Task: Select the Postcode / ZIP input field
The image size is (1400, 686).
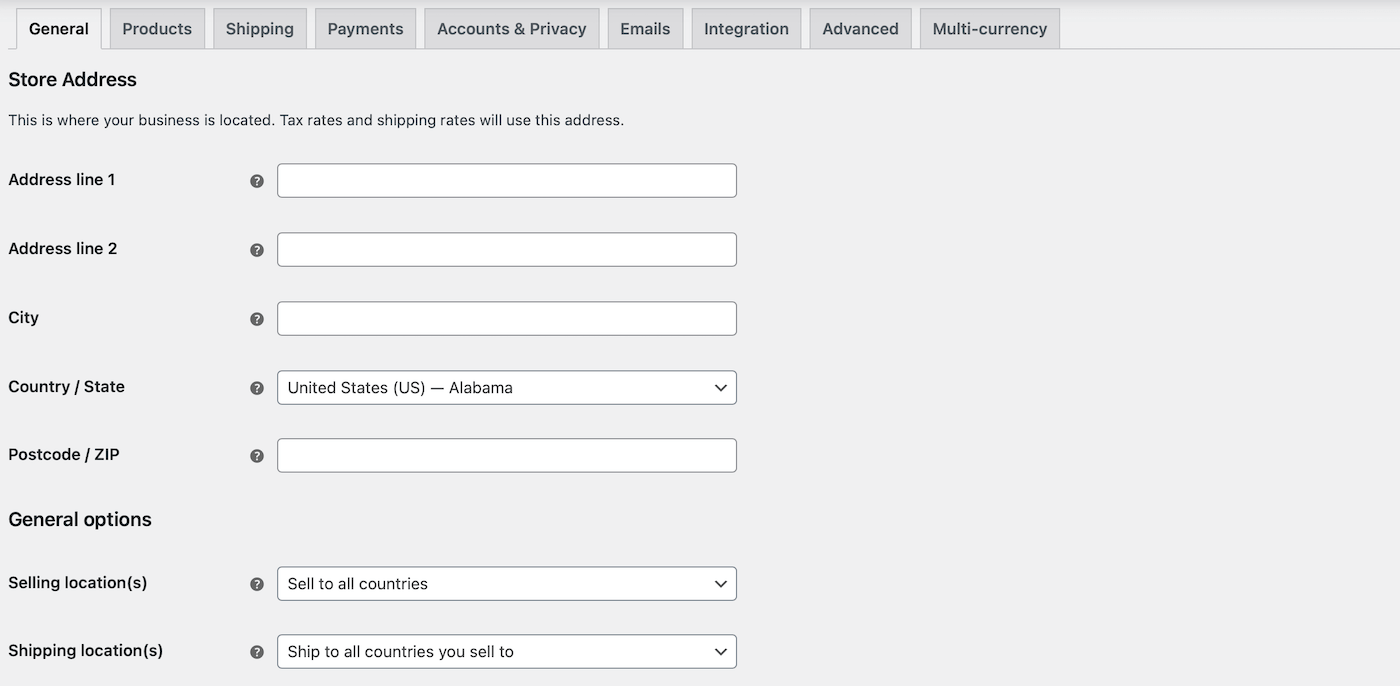Action: coord(506,455)
